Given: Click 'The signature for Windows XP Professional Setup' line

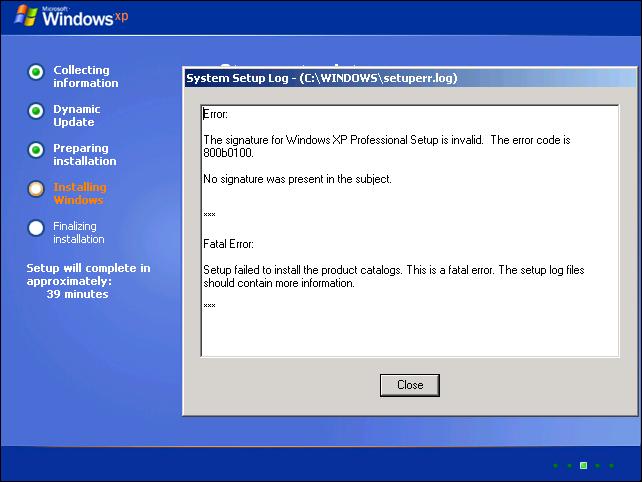Looking at the screenshot, I should click(387, 140).
